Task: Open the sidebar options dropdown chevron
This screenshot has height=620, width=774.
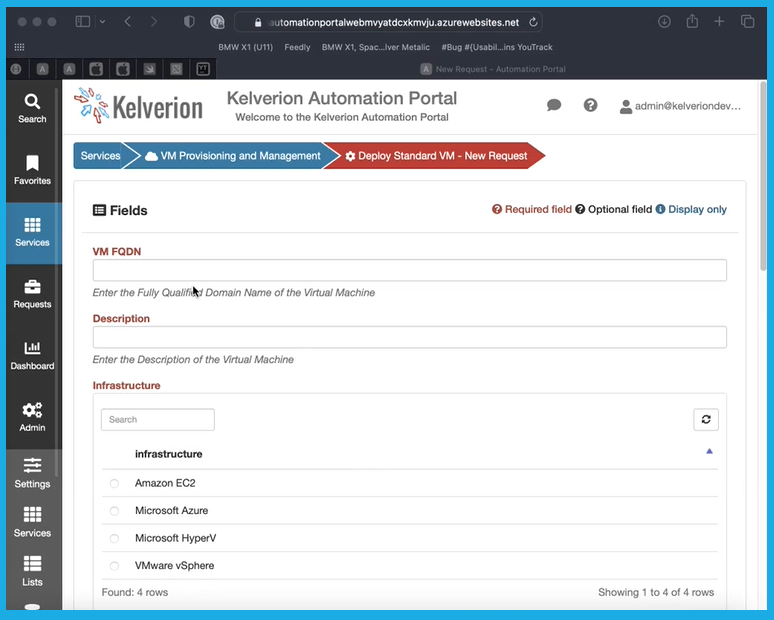Action: tap(102, 22)
